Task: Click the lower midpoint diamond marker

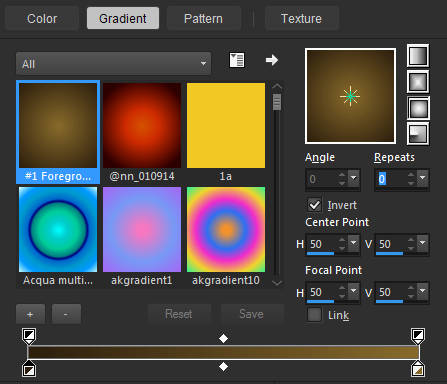Action: 223,367
